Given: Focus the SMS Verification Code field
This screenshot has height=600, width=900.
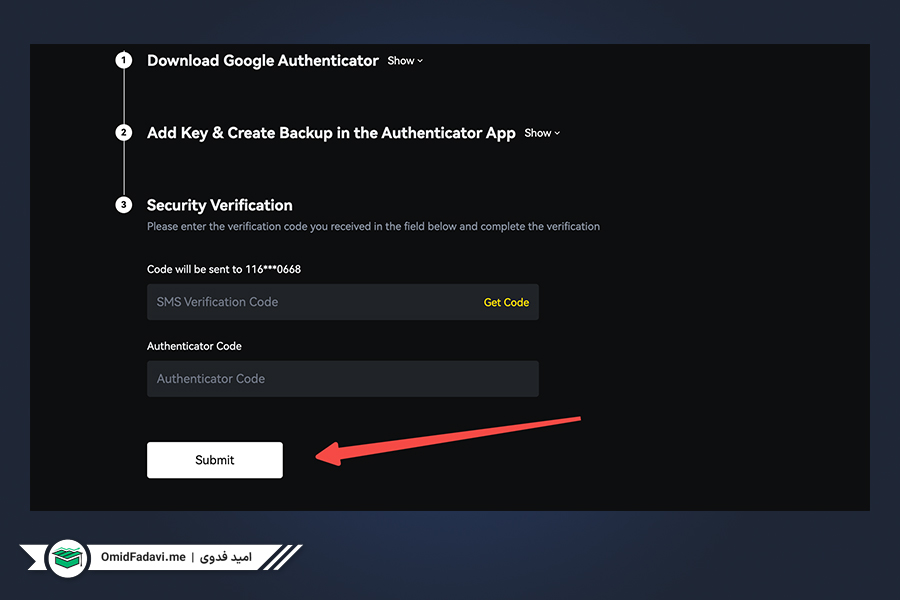Looking at the screenshot, I should [x=343, y=302].
